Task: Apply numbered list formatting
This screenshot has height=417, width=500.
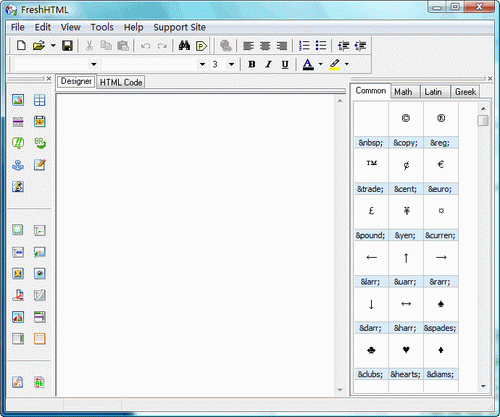Action: [304, 46]
